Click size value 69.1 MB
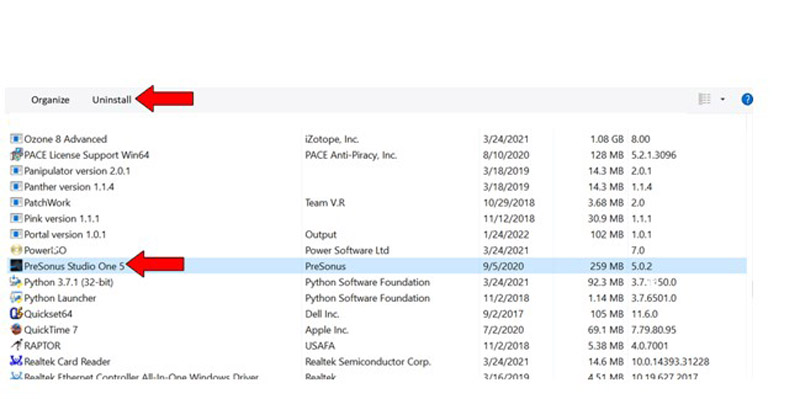Screen dimensions: 800x399 pos(606,330)
